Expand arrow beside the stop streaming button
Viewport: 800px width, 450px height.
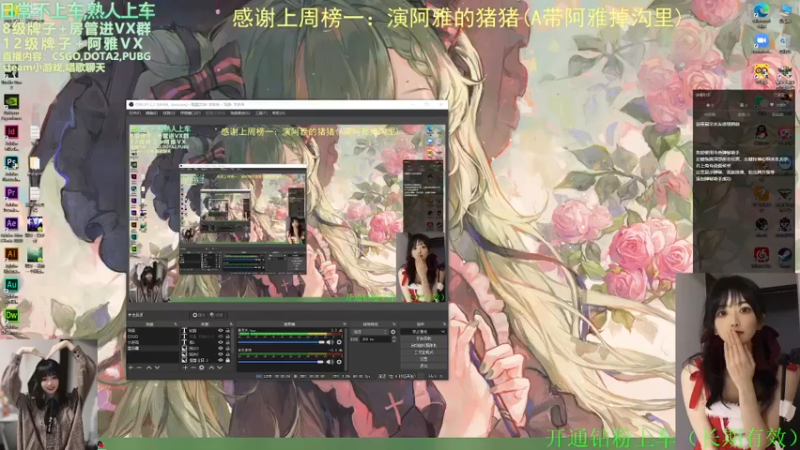(x=443, y=332)
